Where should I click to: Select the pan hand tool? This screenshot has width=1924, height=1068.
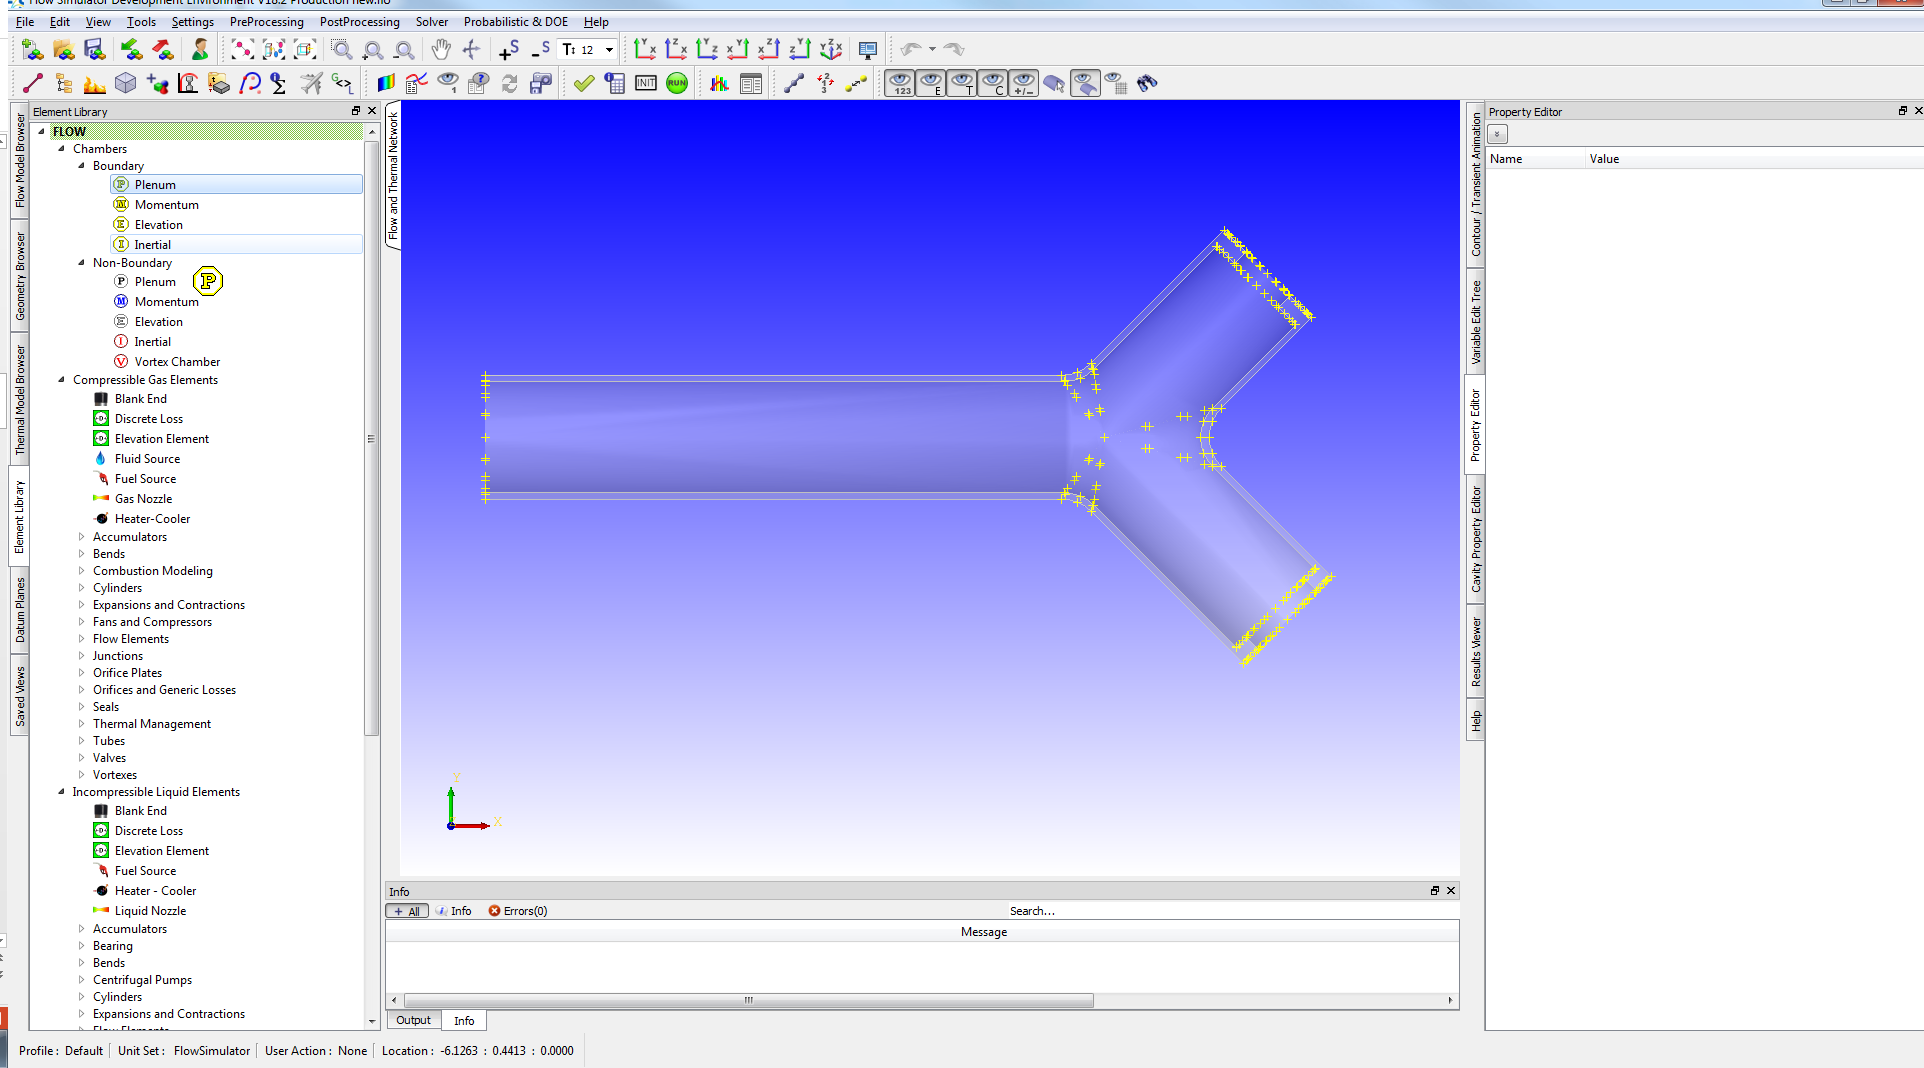click(440, 49)
